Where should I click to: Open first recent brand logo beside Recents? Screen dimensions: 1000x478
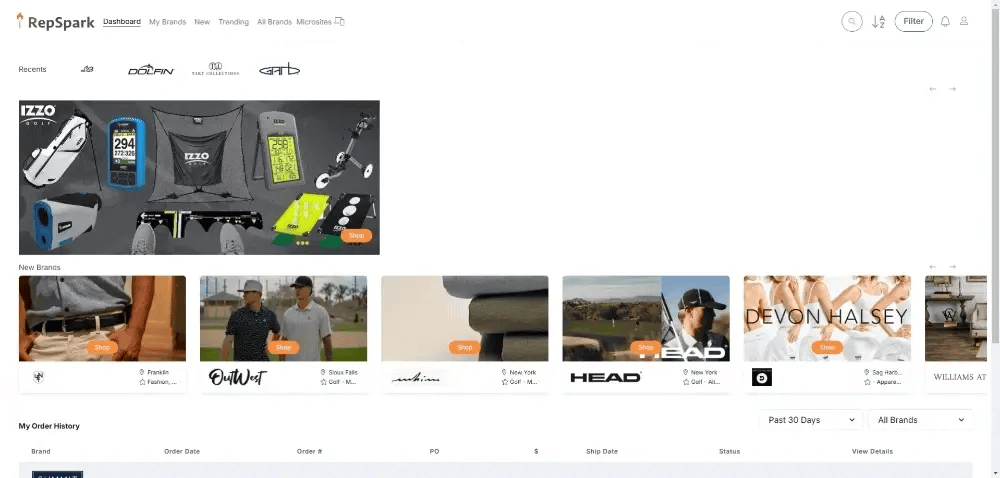tap(87, 69)
